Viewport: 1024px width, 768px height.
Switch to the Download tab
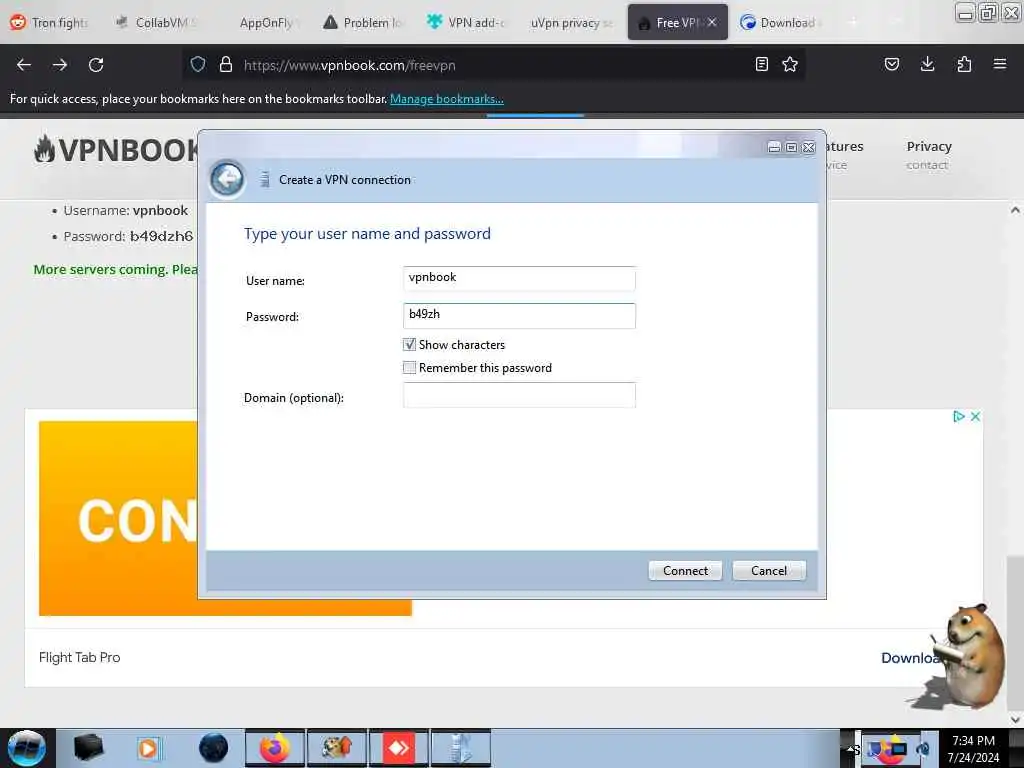tap(781, 22)
